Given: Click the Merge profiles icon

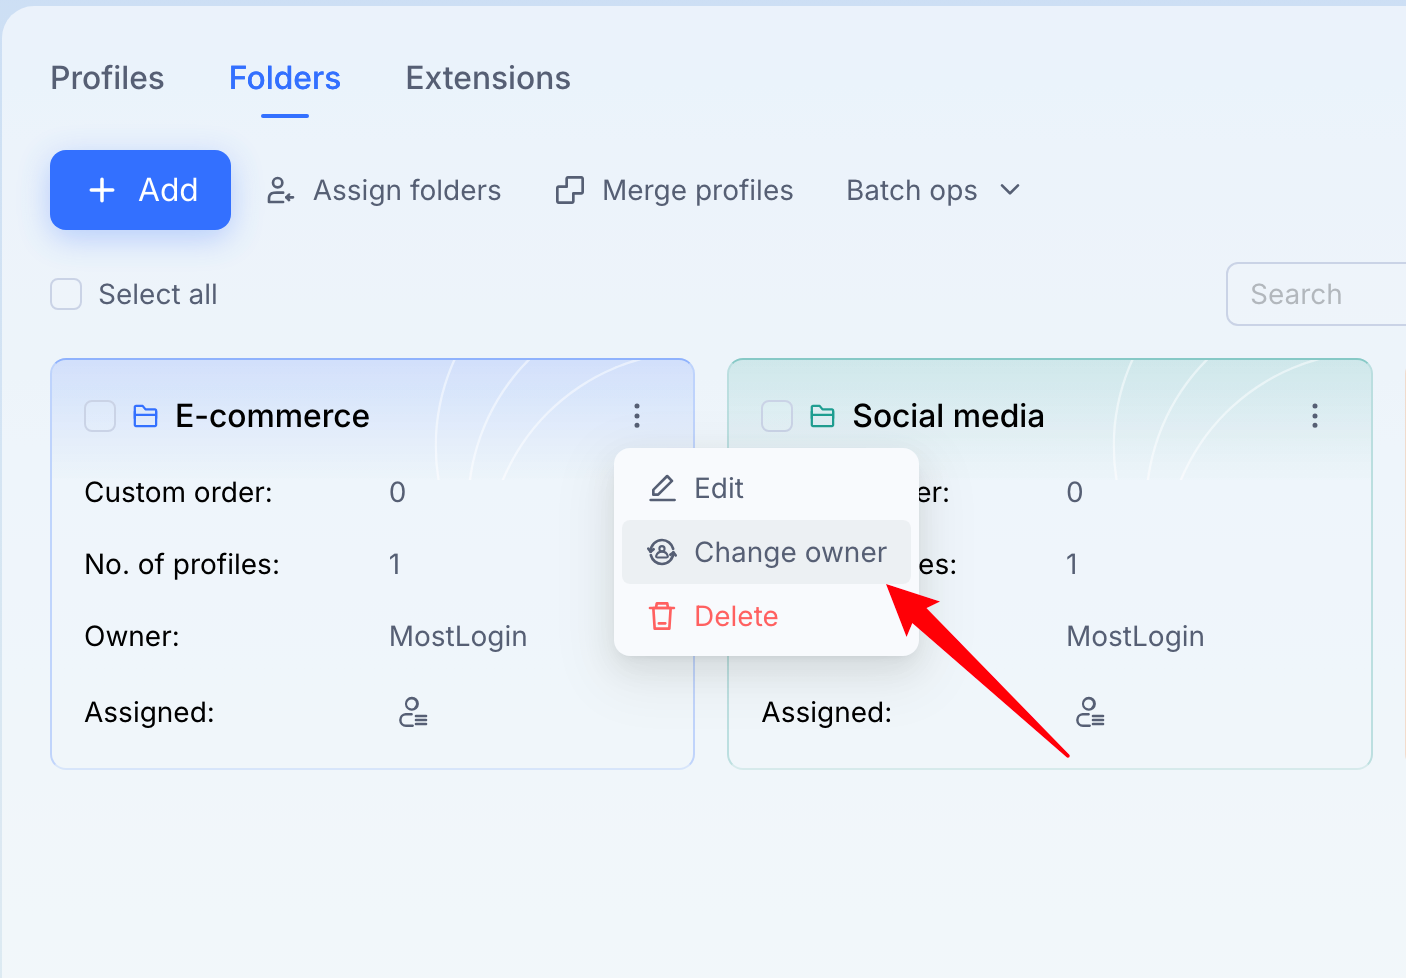Looking at the screenshot, I should coord(570,190).
